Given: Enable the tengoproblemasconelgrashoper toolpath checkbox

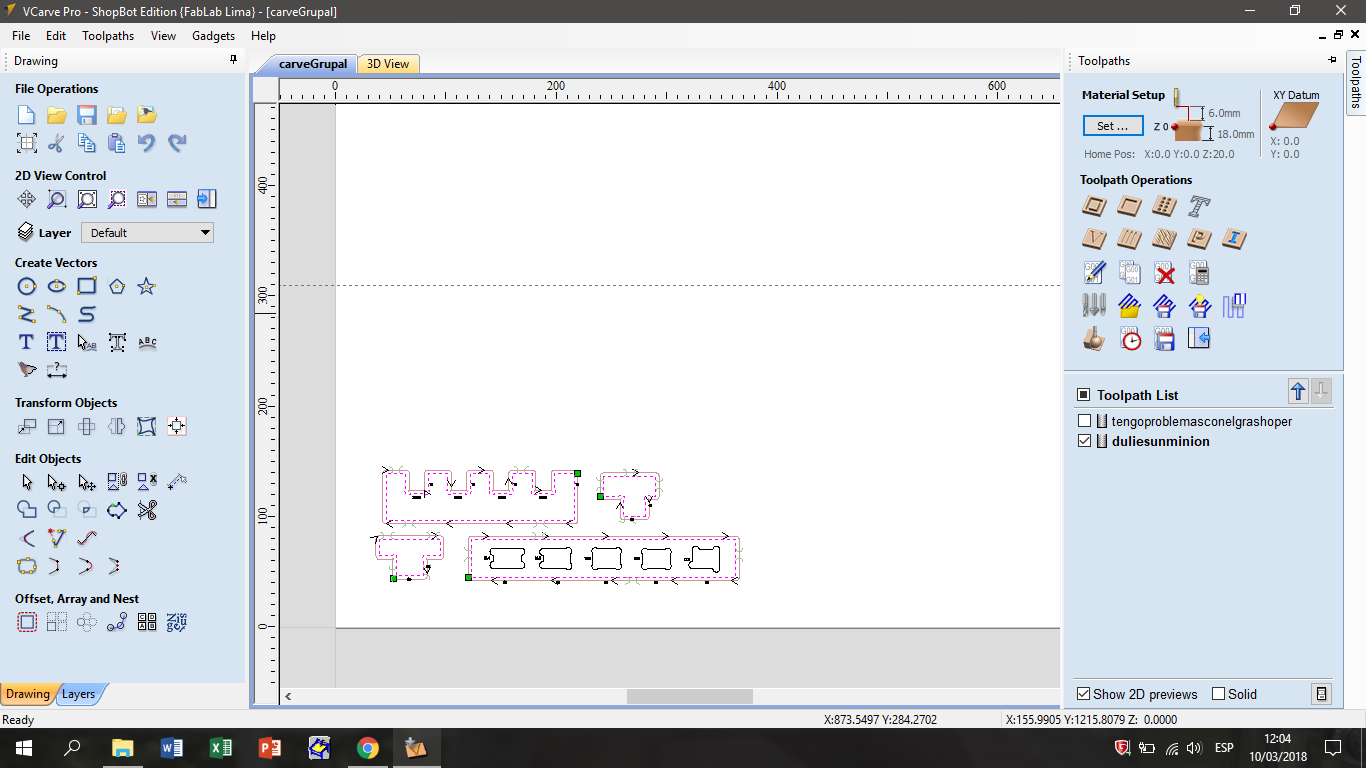Looking at the screenshot, I should (1085, 422).
